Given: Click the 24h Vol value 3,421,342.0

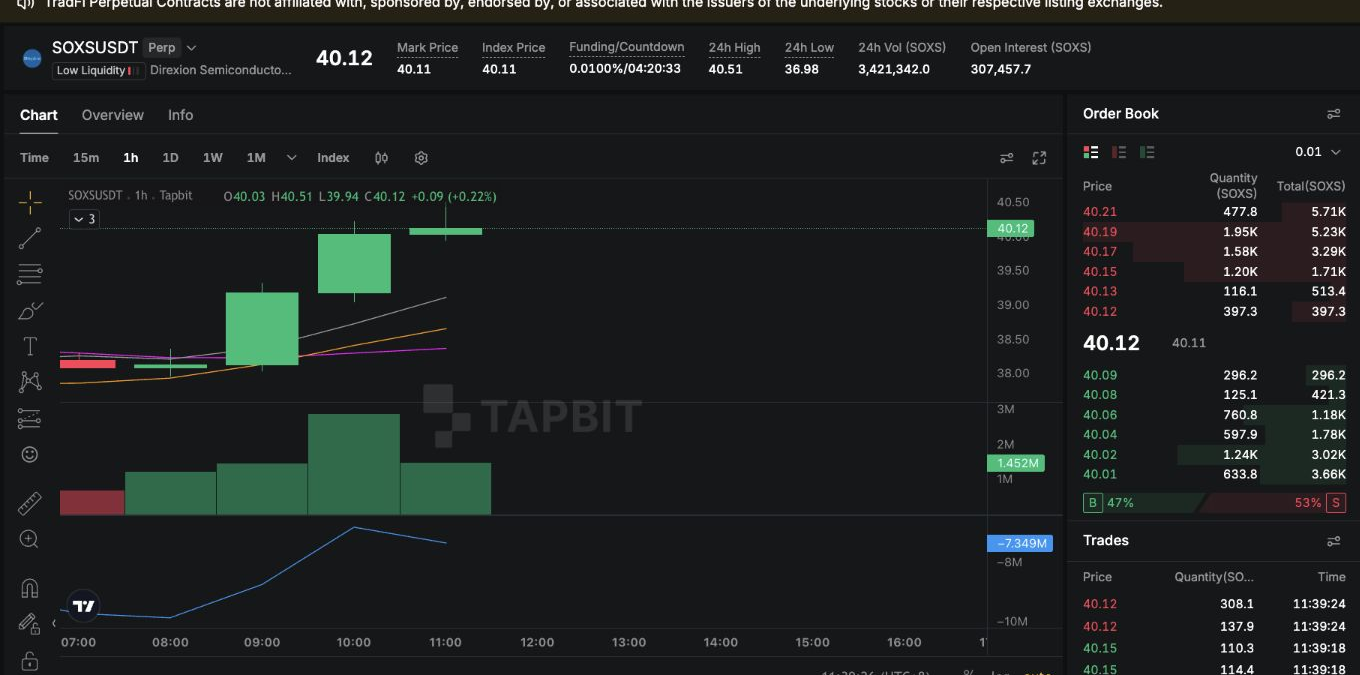Looking at the screenshot, I should [x=894, y=69].
